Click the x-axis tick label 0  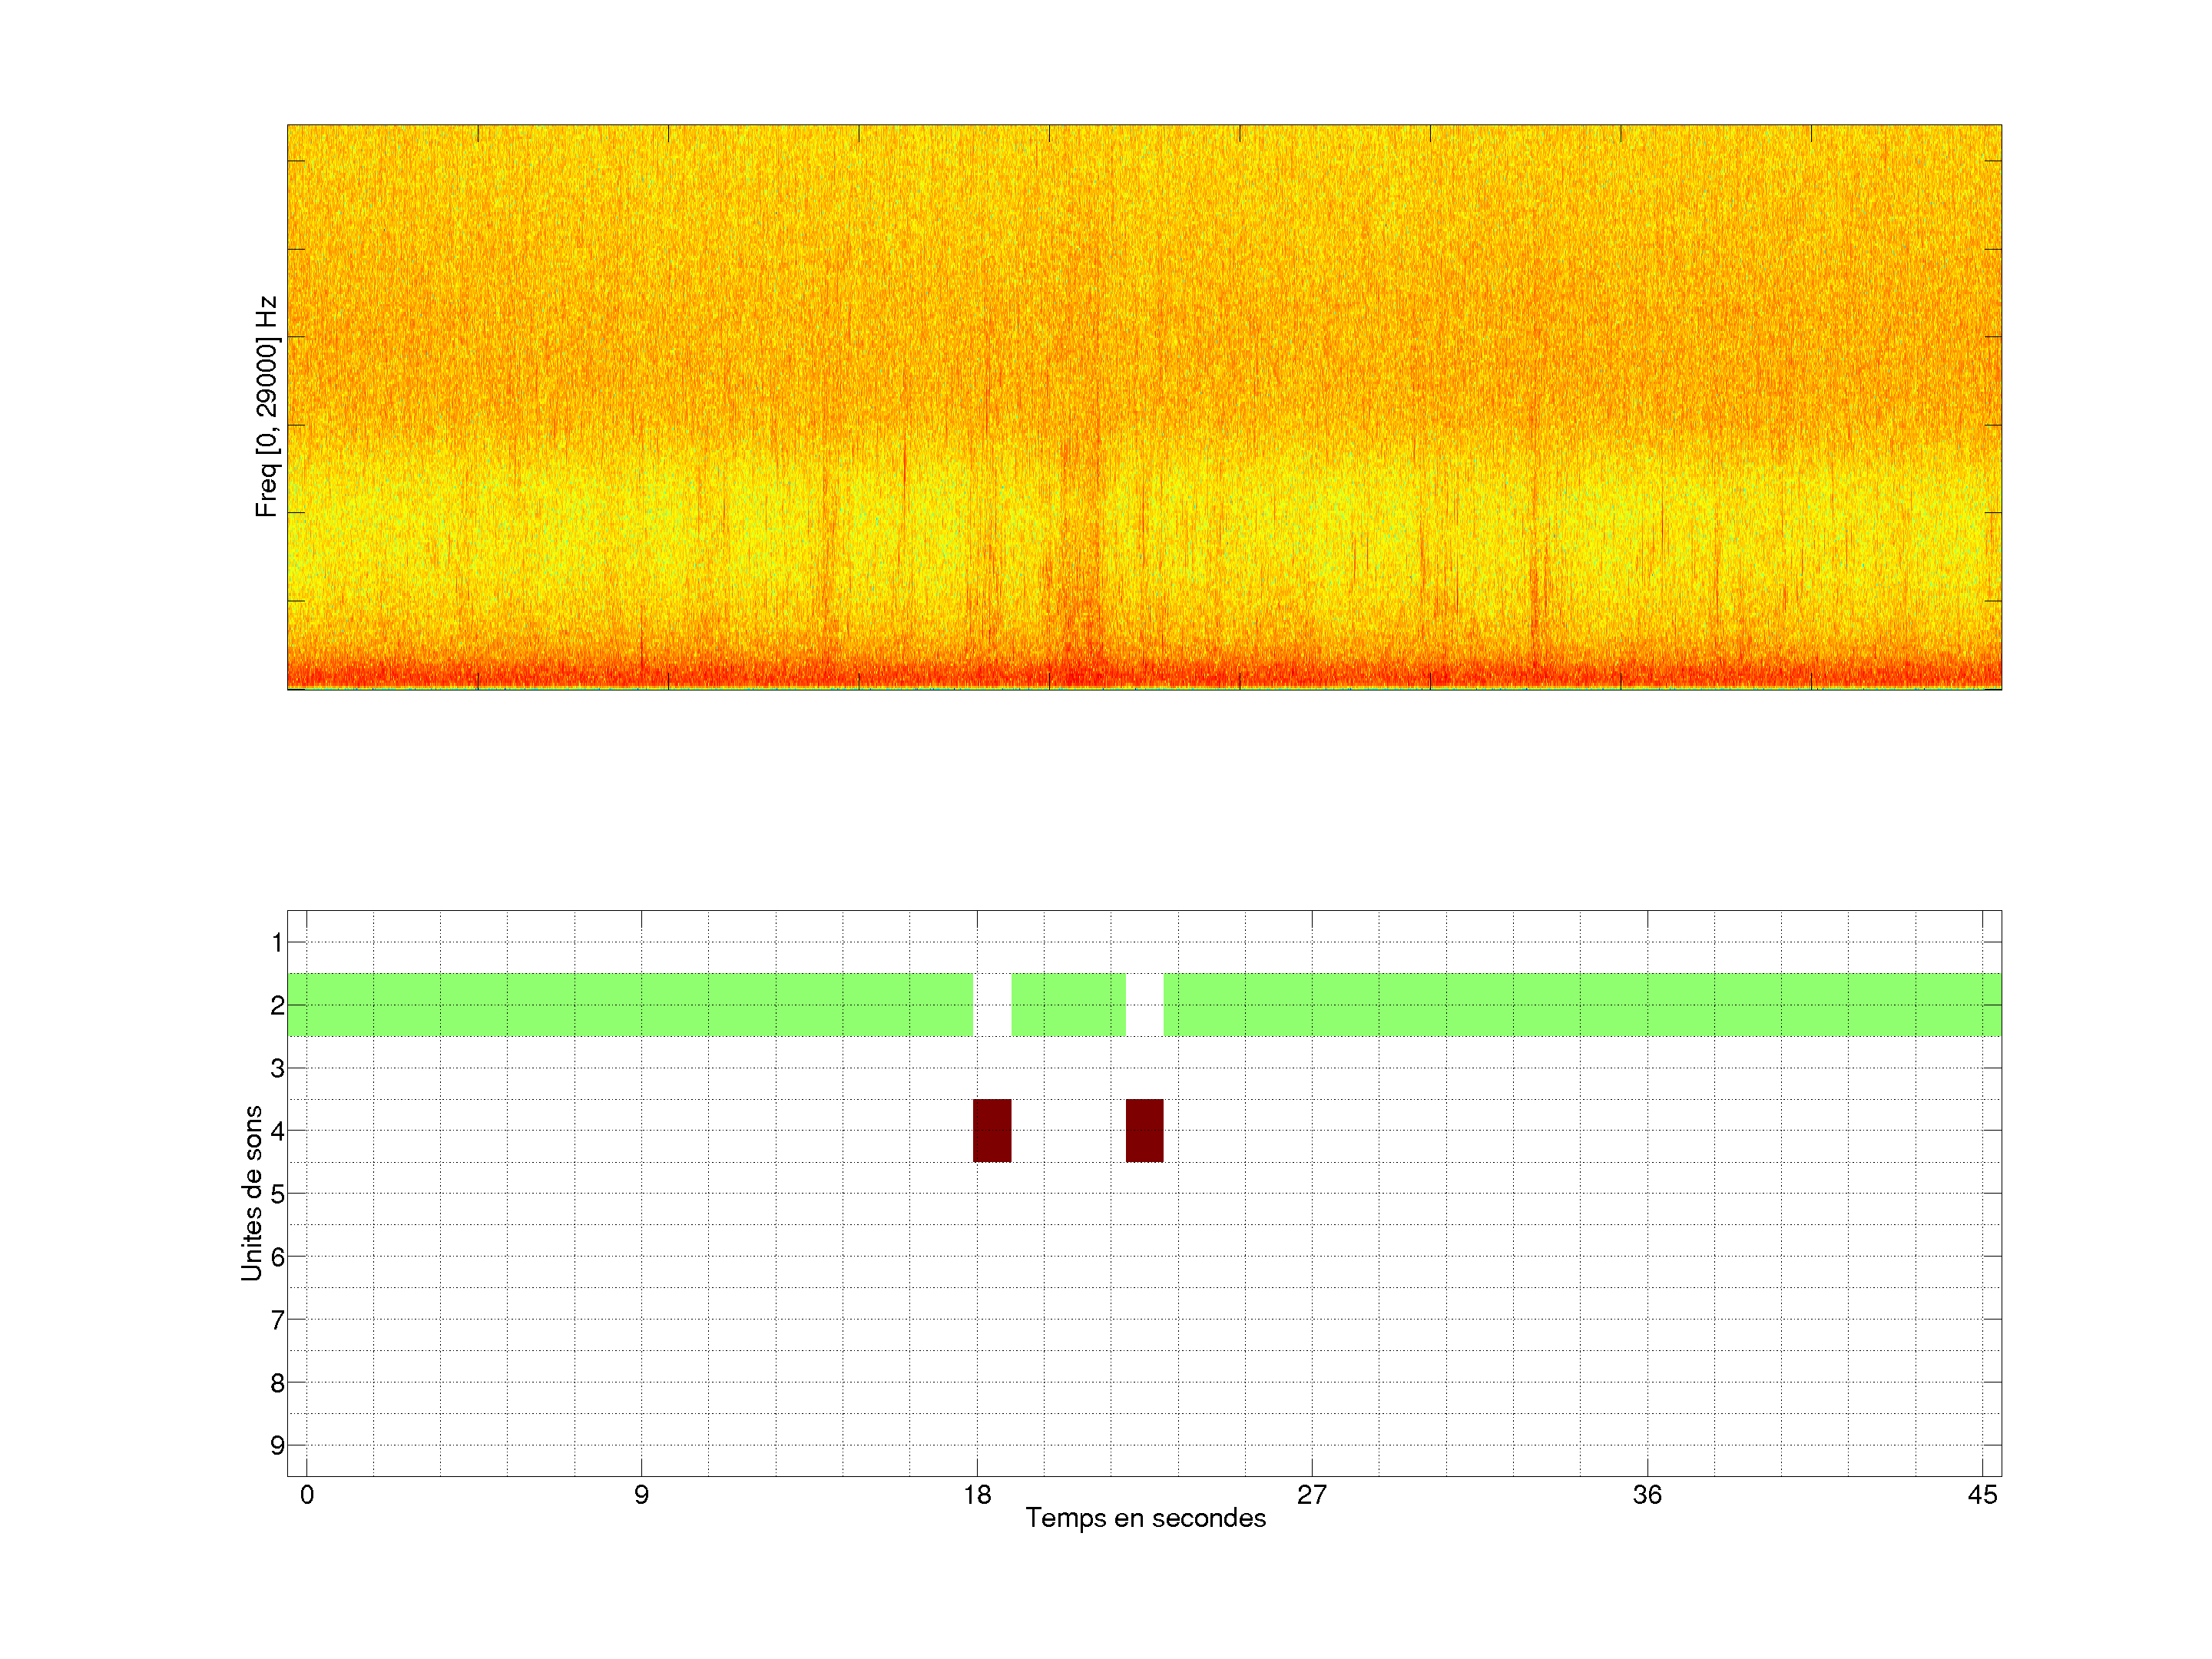(x=307, y=1495)
